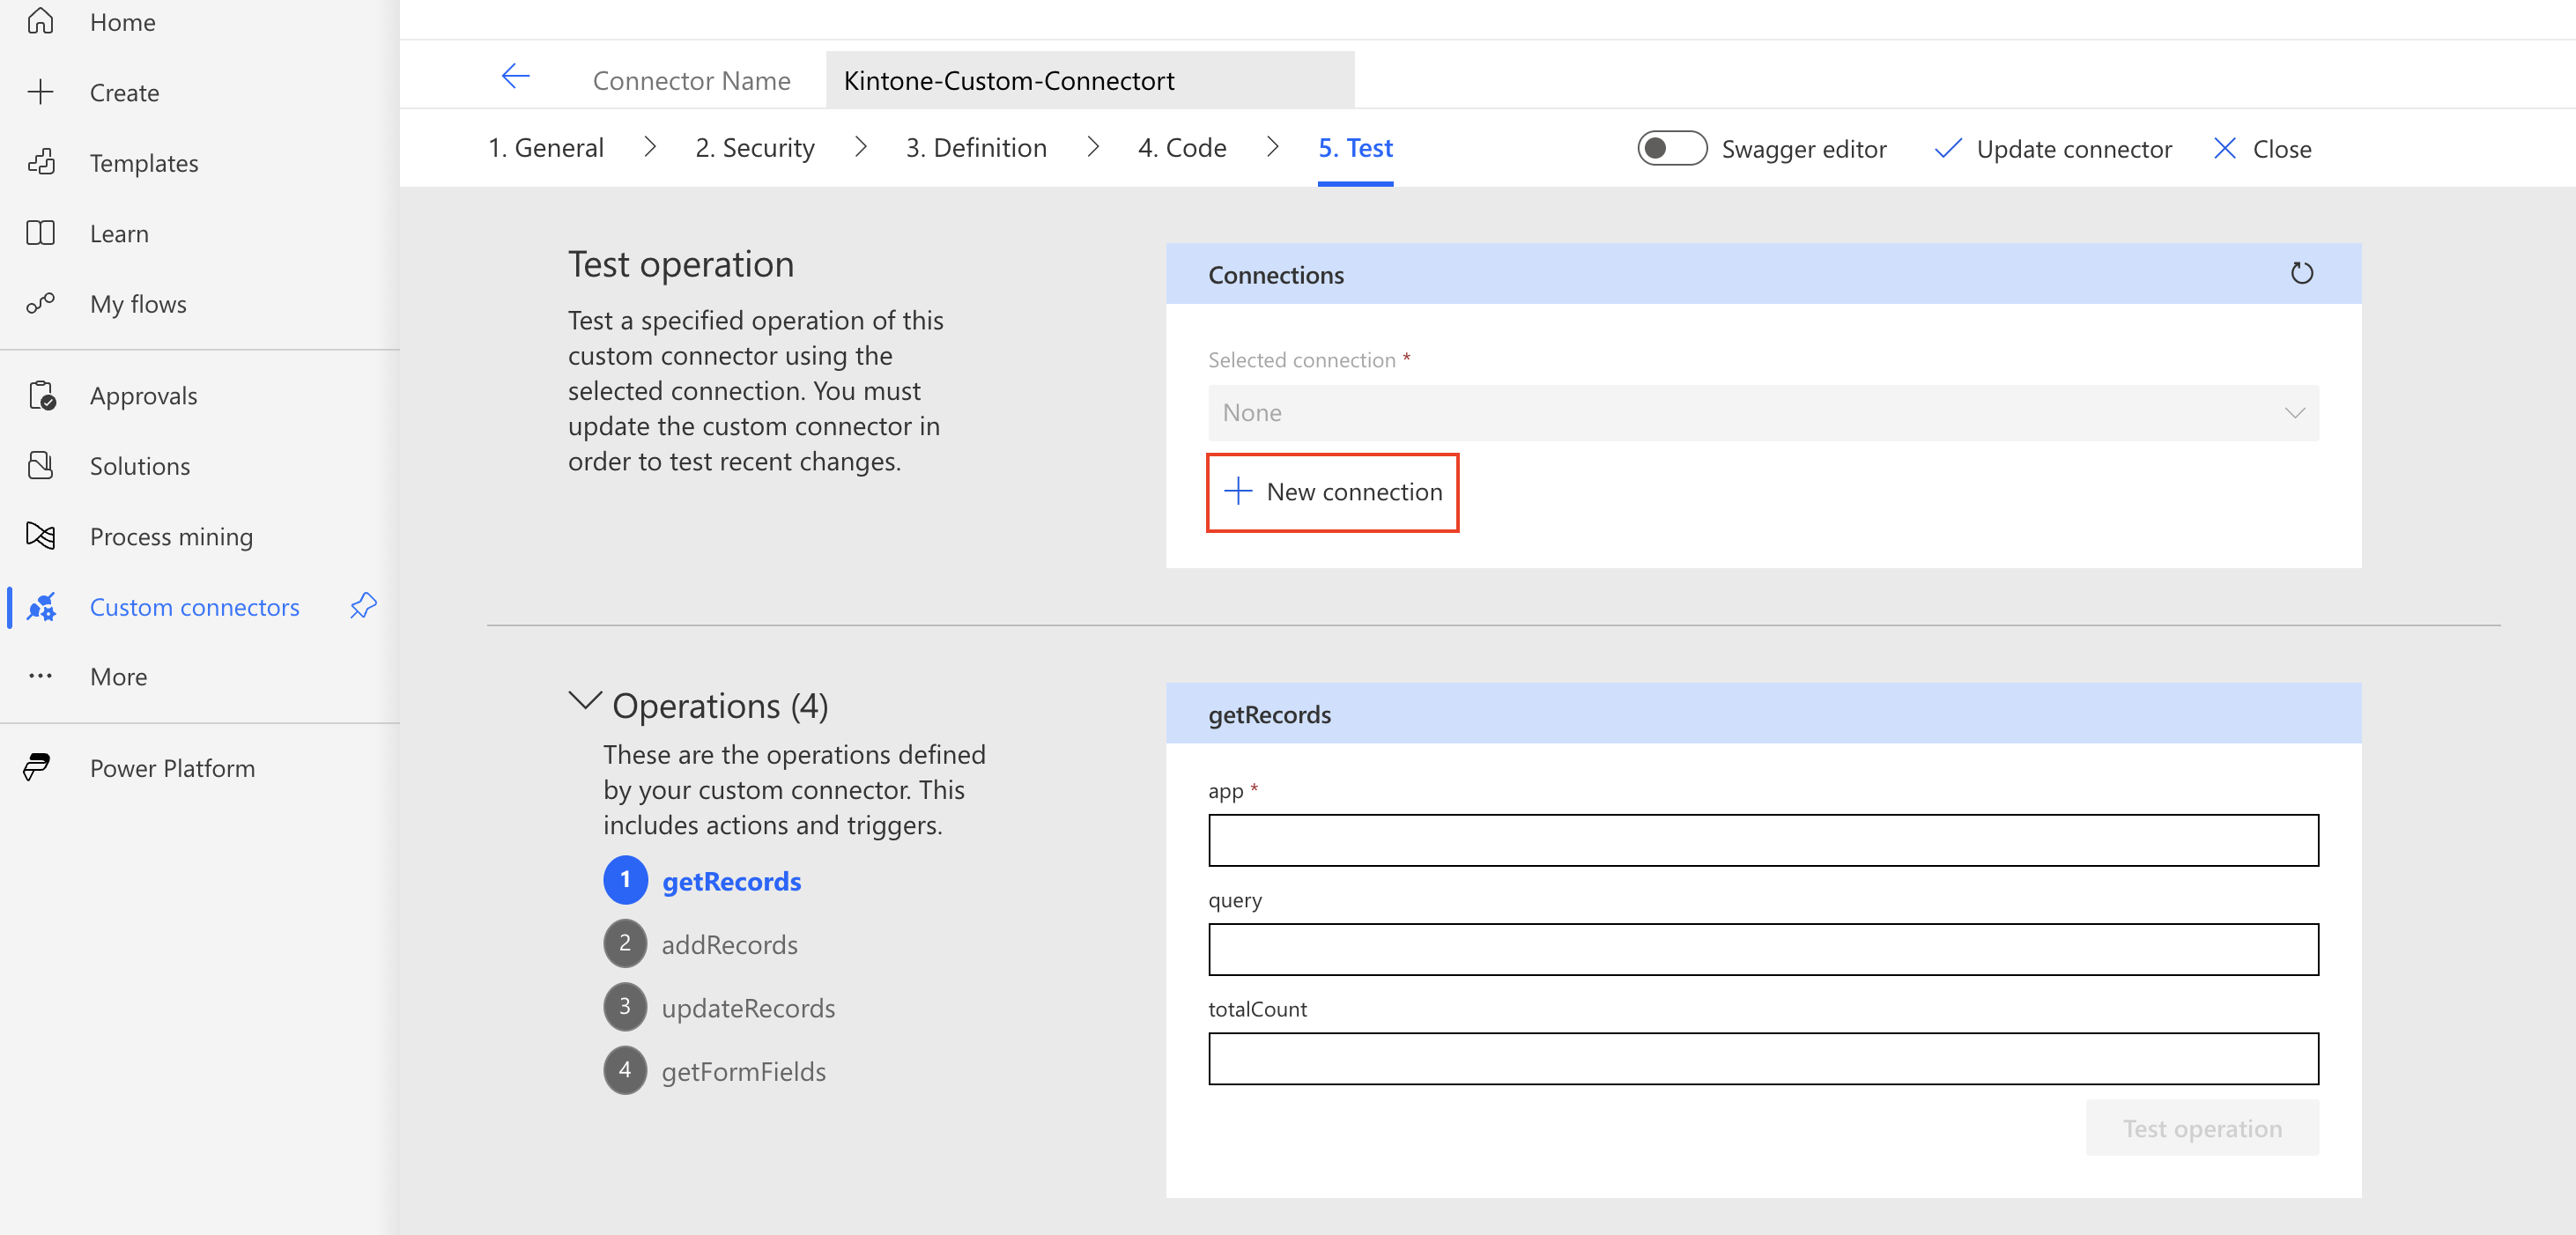Screen dimensions: 2576x1235
Task: Collapse the Operations (4) section
Action: pyautogui.click(x=585, y=701)
